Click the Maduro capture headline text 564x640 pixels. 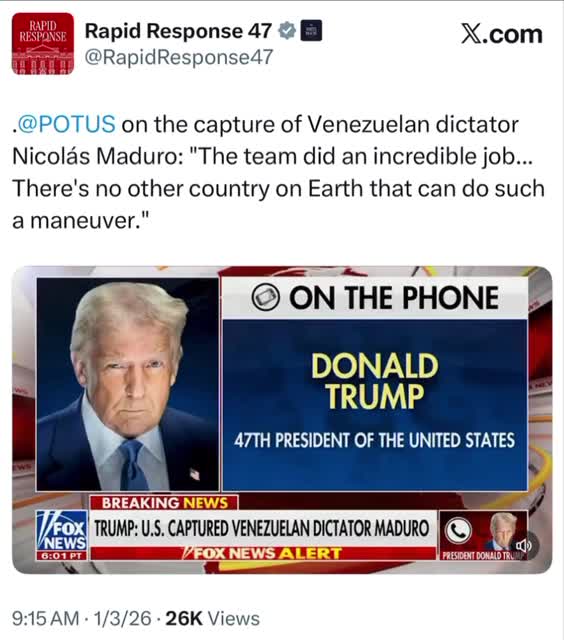pos(262,528)
